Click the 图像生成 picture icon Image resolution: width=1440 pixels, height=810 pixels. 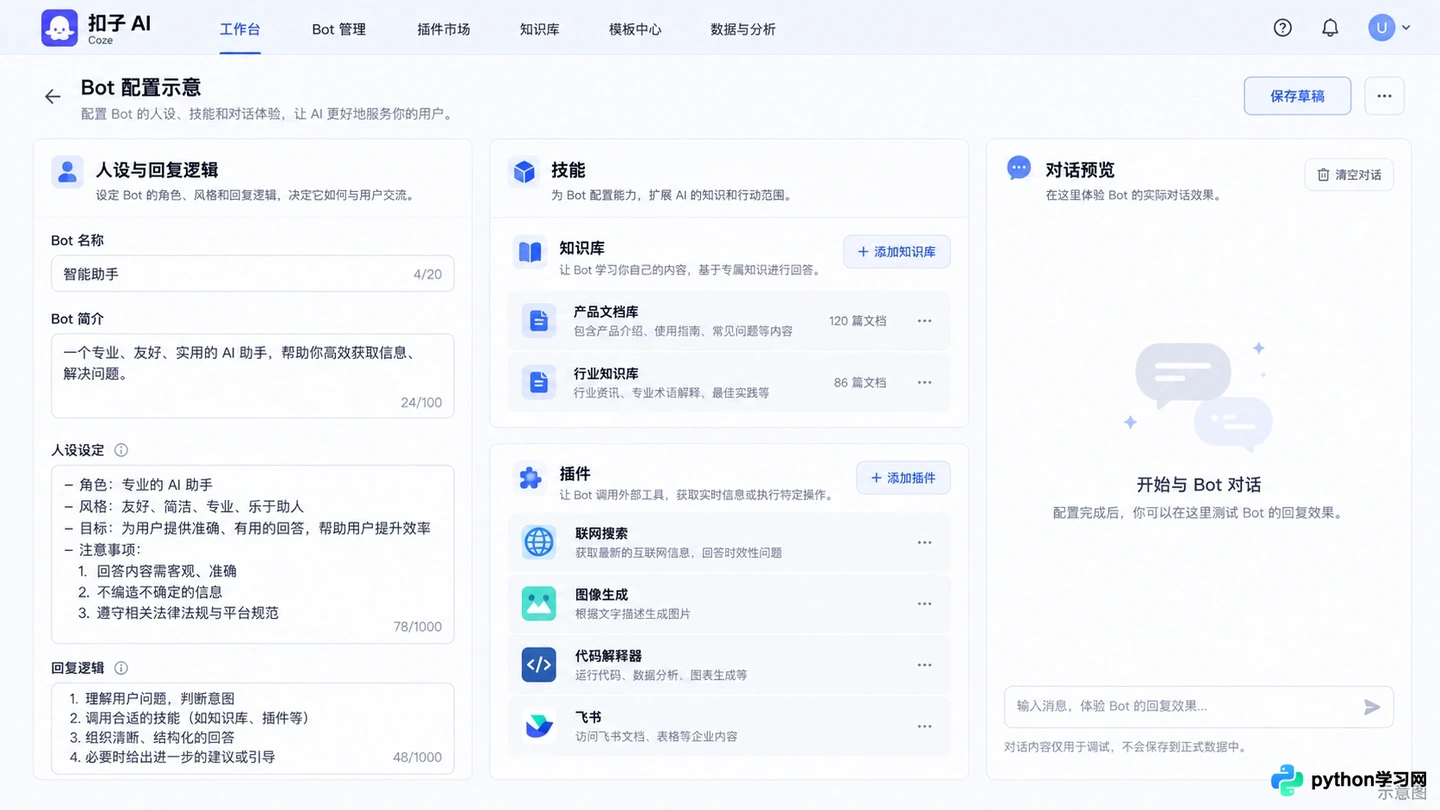[x=539, y=603]
